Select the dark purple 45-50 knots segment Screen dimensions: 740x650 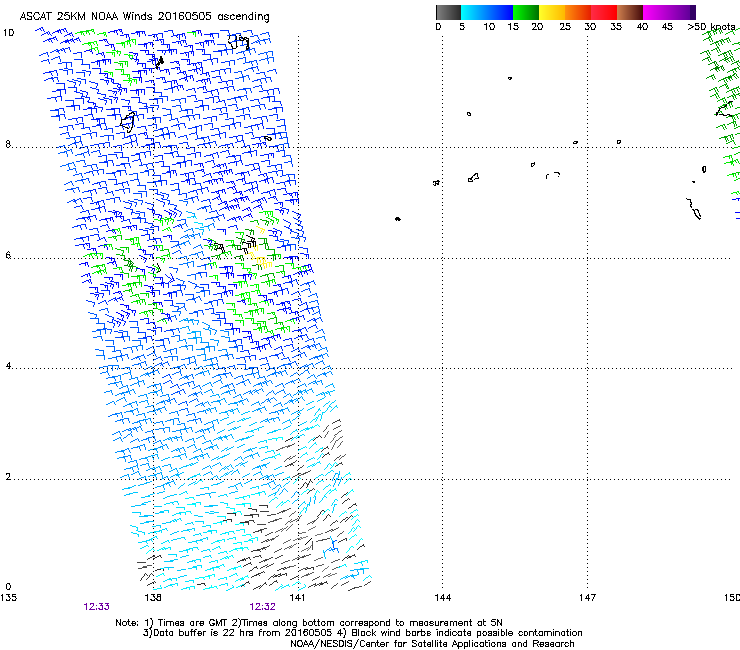pyautogui.click(x=682, y=12)
